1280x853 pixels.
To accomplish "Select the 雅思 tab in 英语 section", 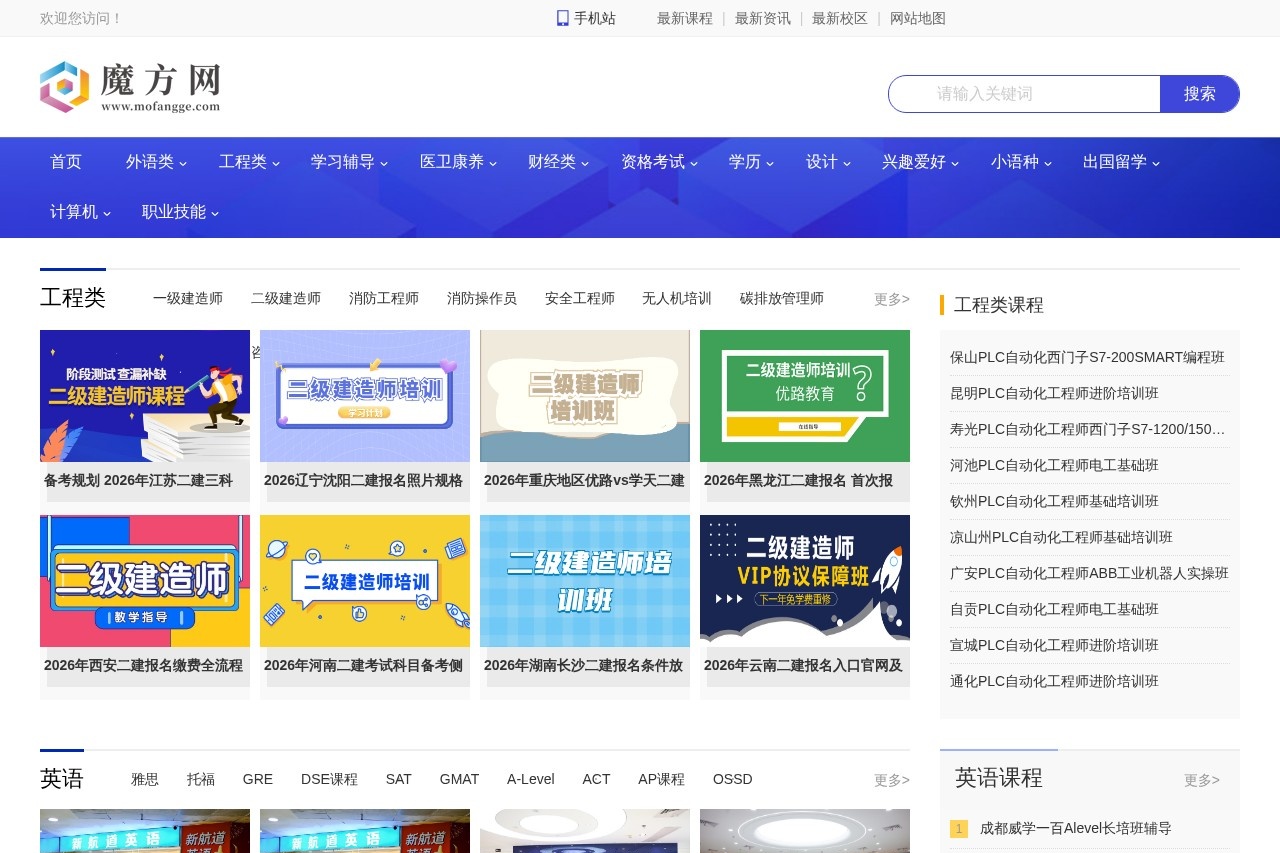I will pos(145,779).
